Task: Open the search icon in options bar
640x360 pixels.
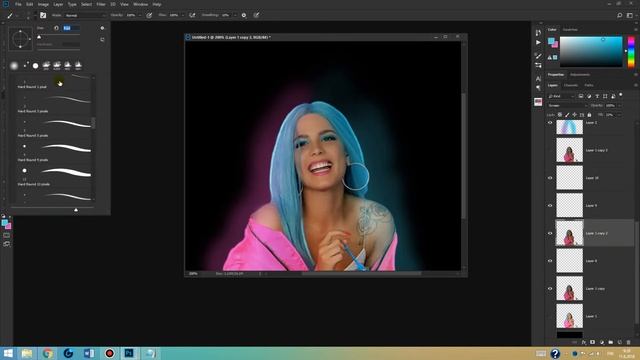Action: (620, 16)
